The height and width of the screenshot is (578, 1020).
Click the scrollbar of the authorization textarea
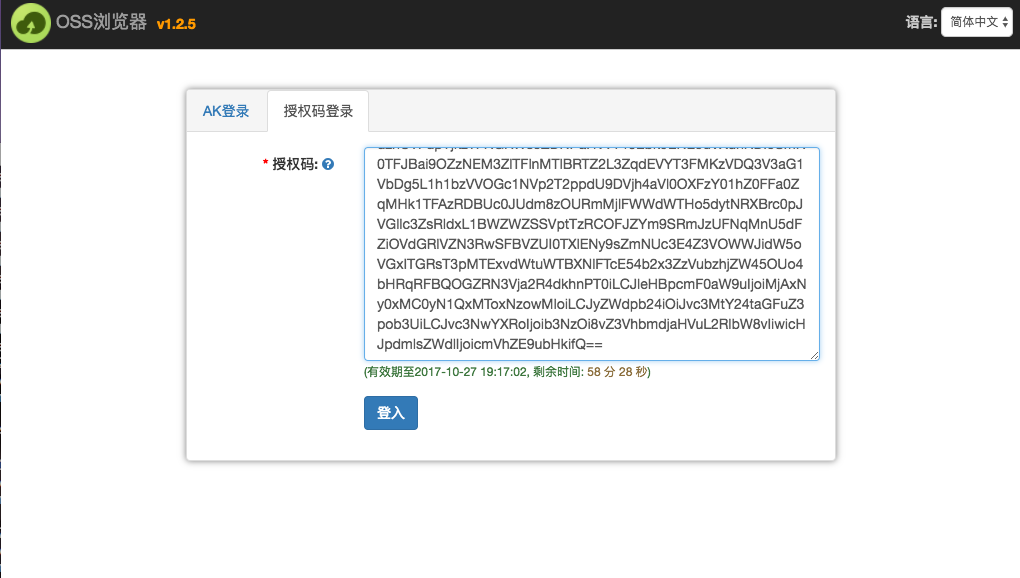pos(815,250)
